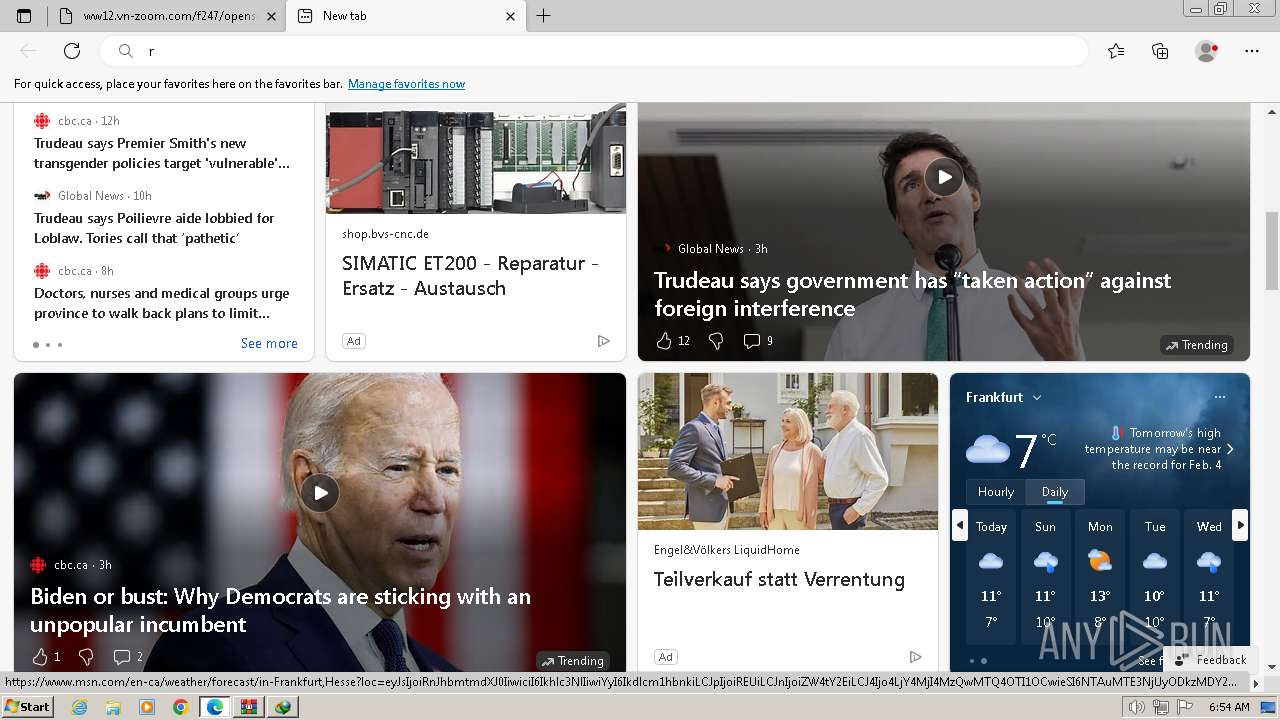Screen dimensions: 1280x720
Task: Click See more in news card
Action: 269,343
